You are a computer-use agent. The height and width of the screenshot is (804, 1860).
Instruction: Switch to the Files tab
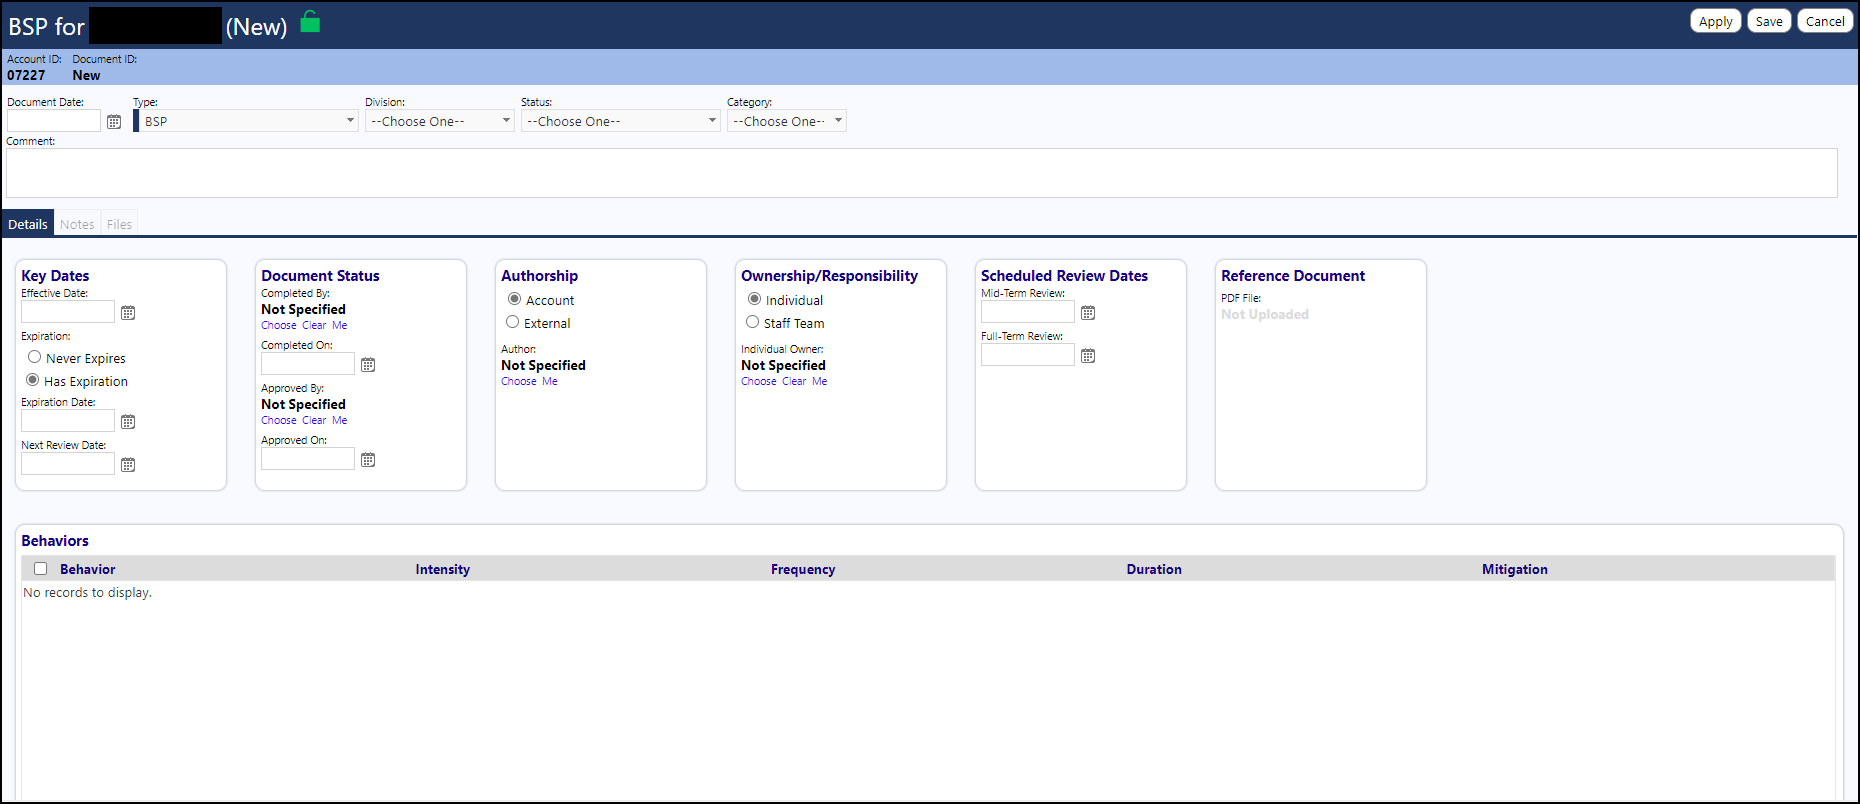pos(120,224)
